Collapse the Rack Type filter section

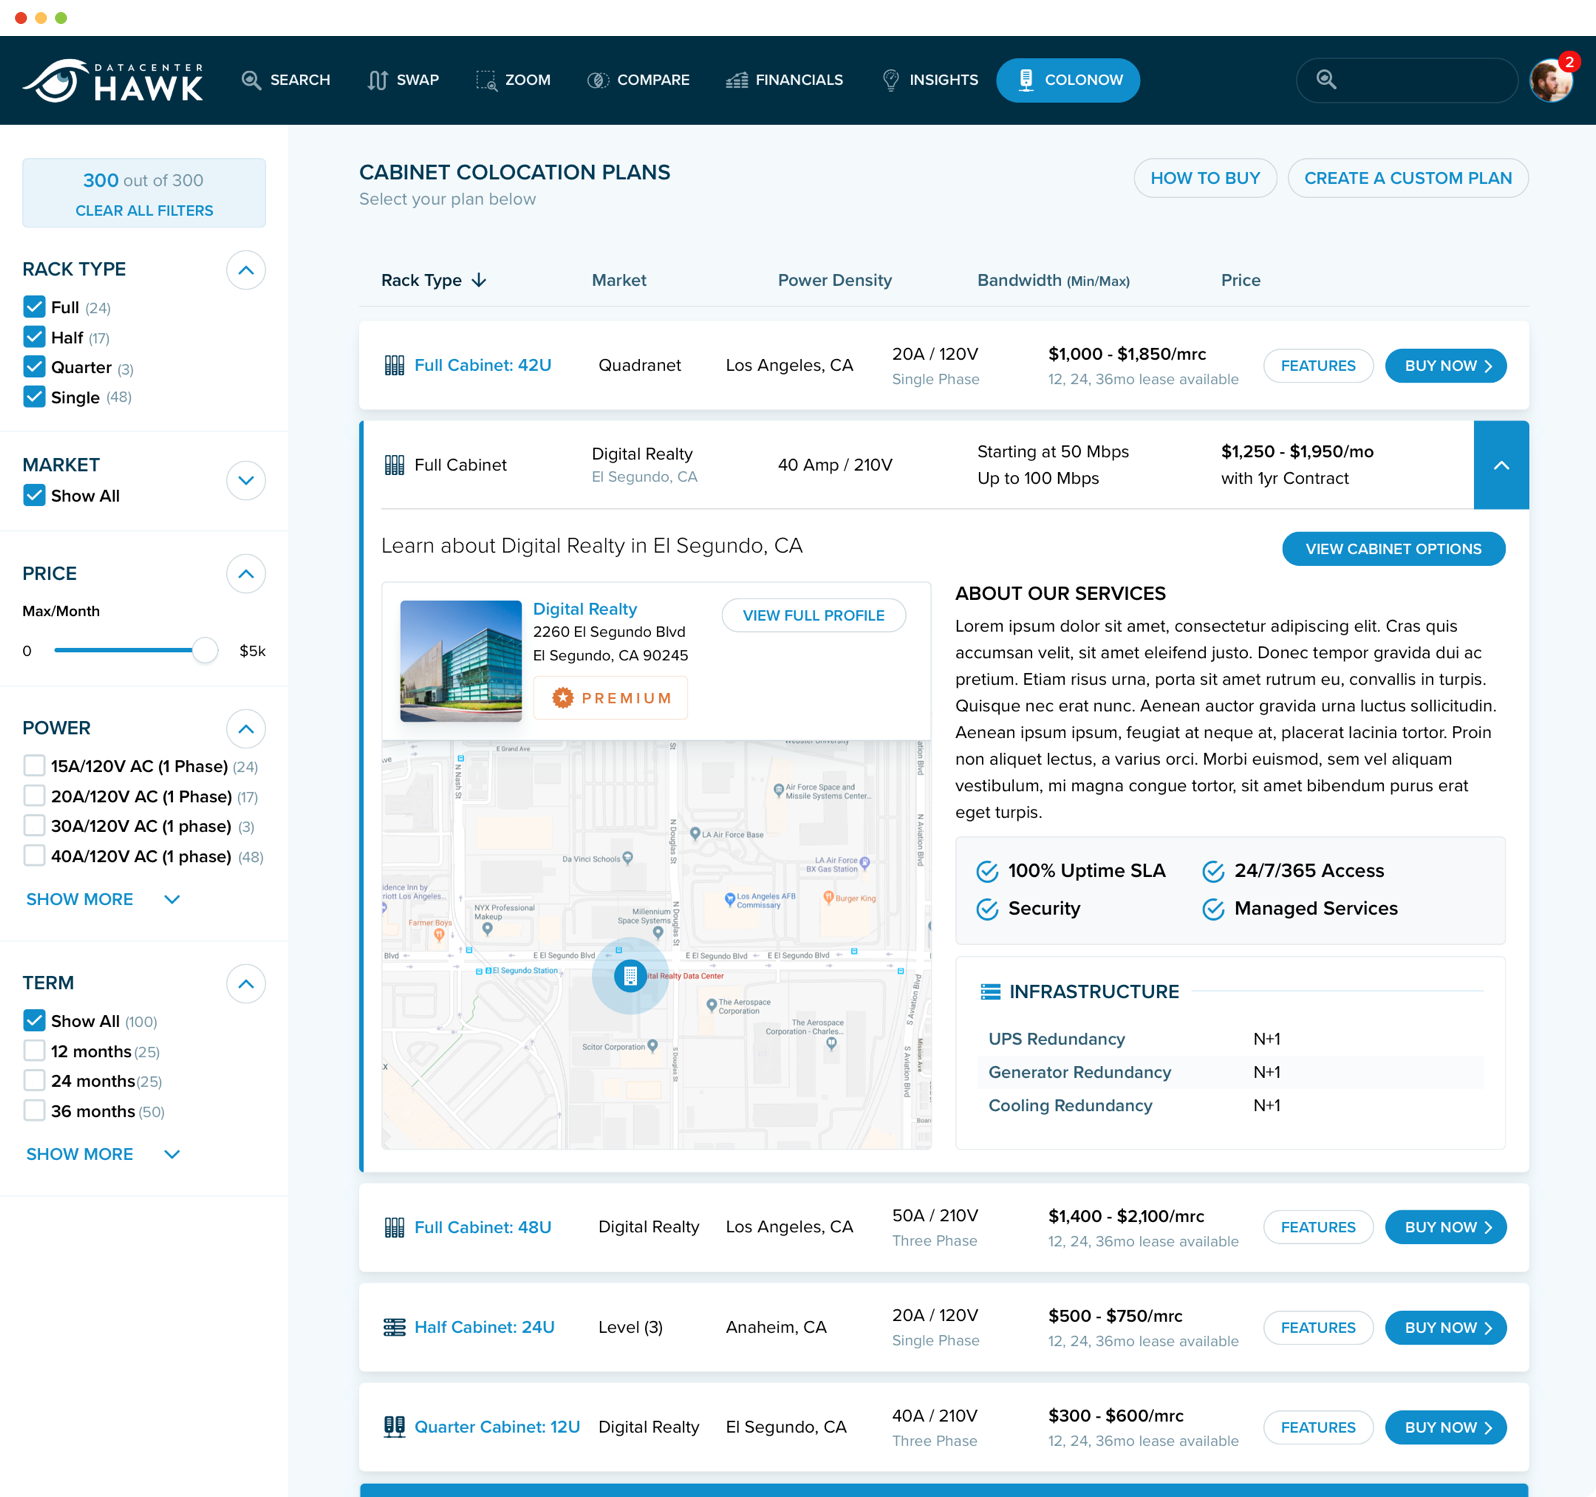click(246, 270)
